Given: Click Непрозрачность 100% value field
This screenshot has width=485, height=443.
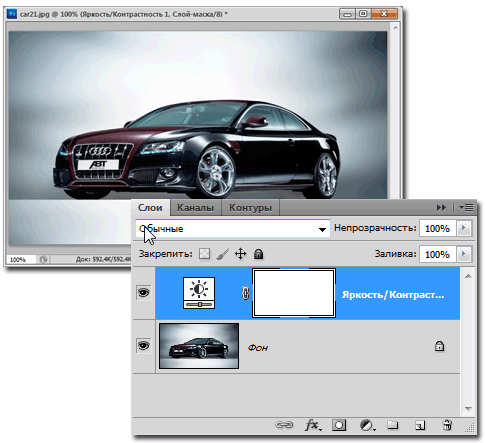Looking at the screenshot, I should (438, 228).
